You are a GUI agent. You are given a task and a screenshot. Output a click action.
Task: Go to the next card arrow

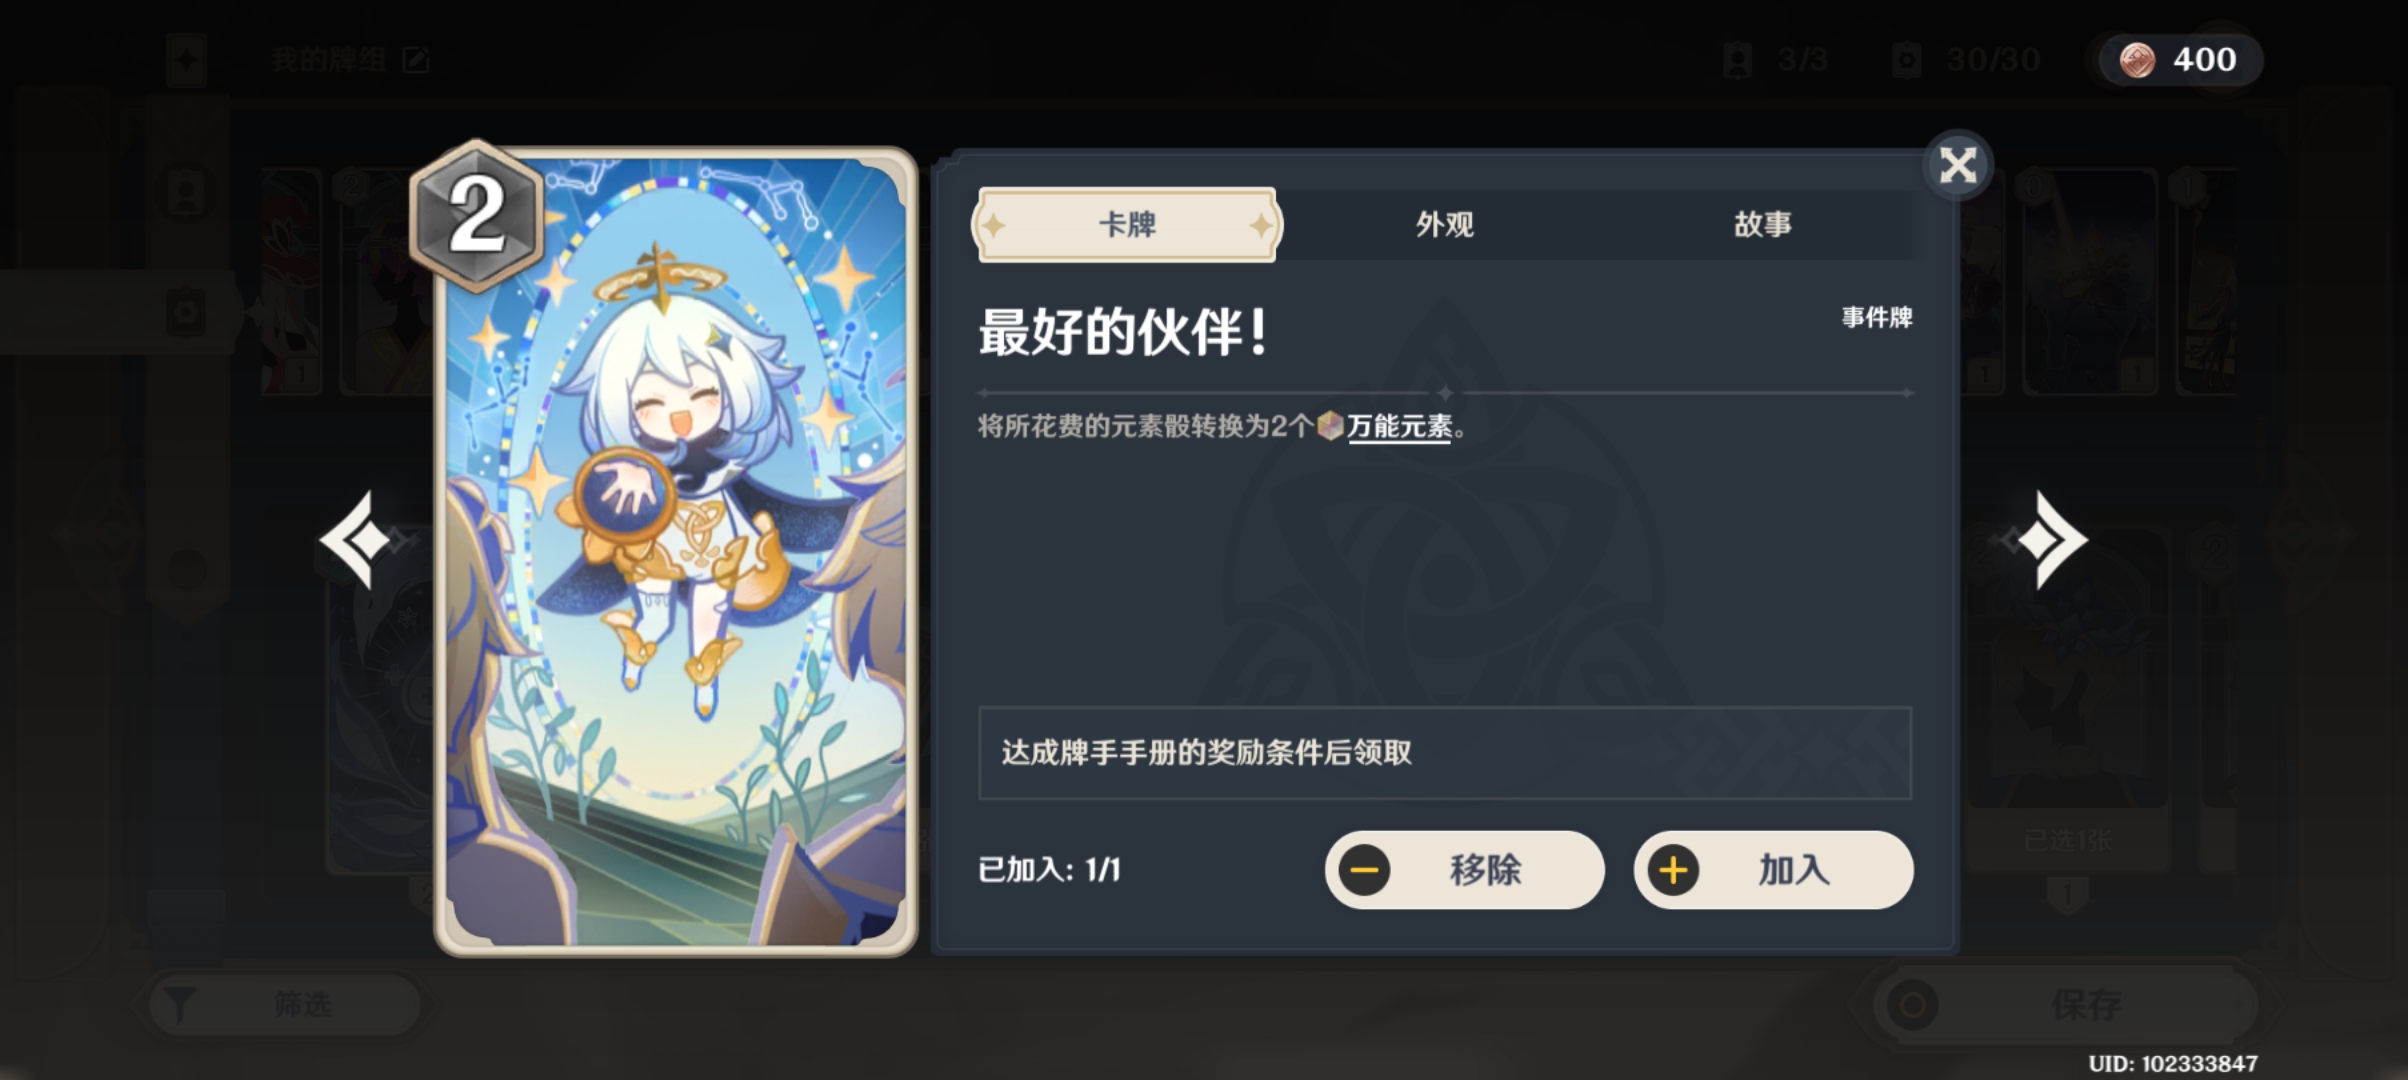click(2052, 540)
